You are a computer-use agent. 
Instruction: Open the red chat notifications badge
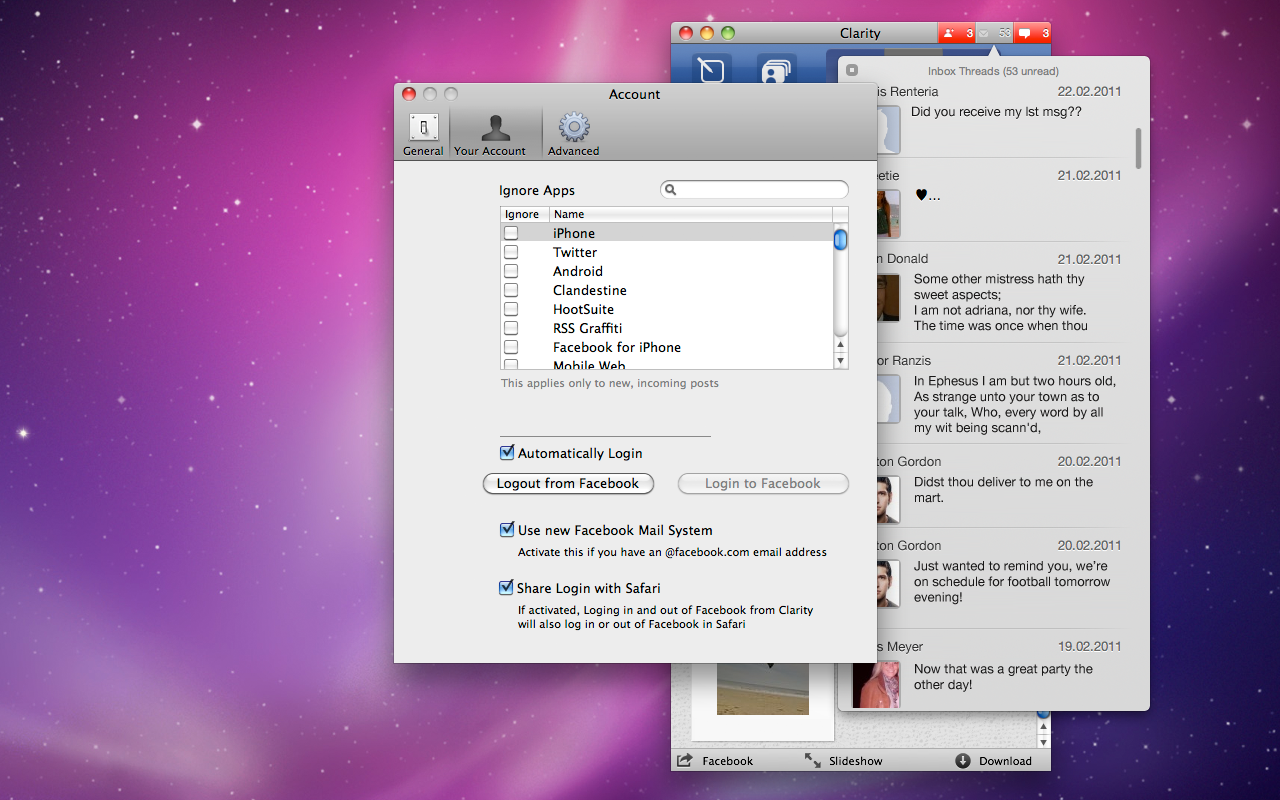point(1033,33)
